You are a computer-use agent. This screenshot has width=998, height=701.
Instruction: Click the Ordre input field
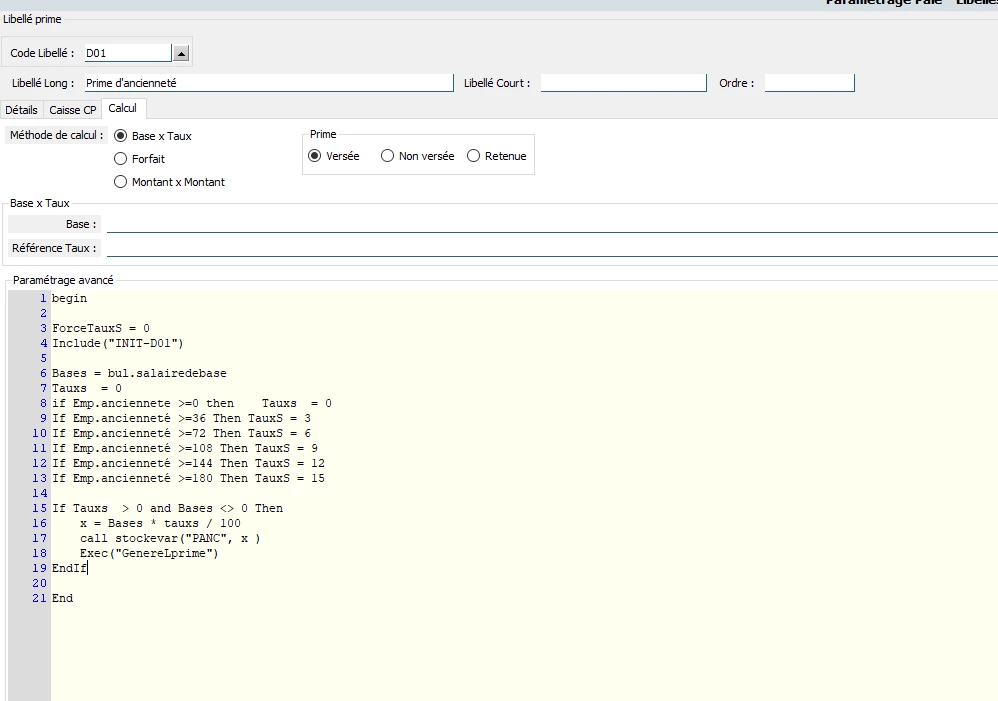click(x=809, y=83)
